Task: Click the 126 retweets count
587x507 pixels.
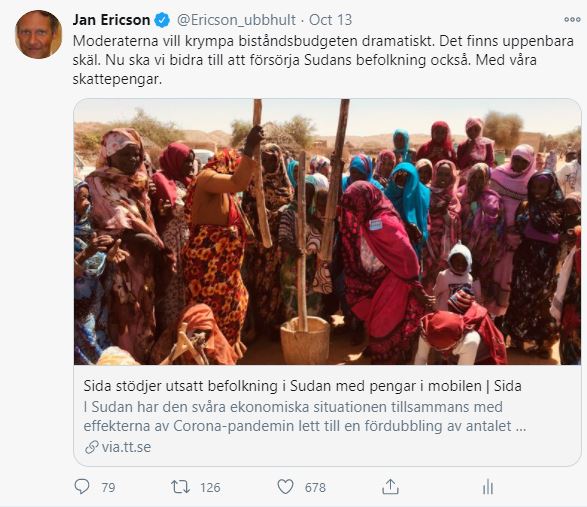Action: tap(210, 488)
